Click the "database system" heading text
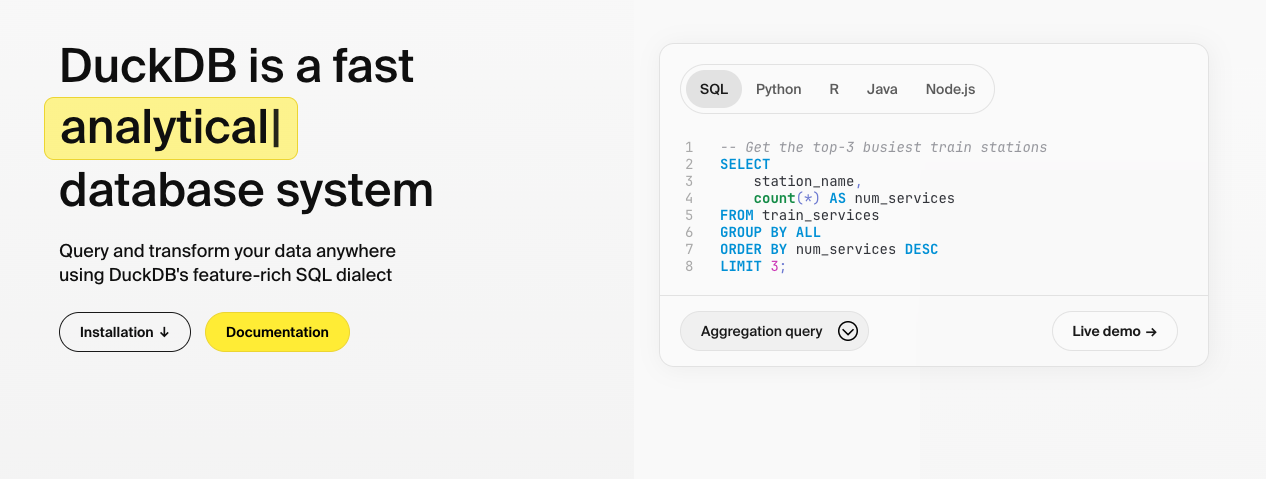This screenshot has width=1266, height=479. pos(246,190)
